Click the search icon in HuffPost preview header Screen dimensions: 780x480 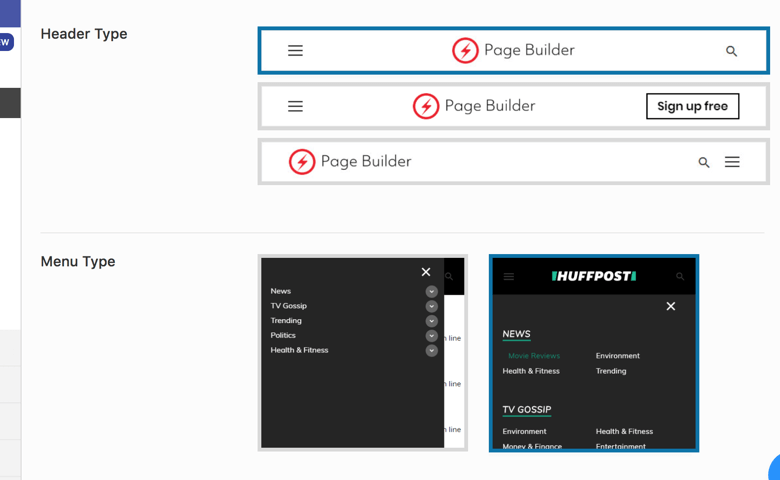pyautogui.click(x=680, y=277)
